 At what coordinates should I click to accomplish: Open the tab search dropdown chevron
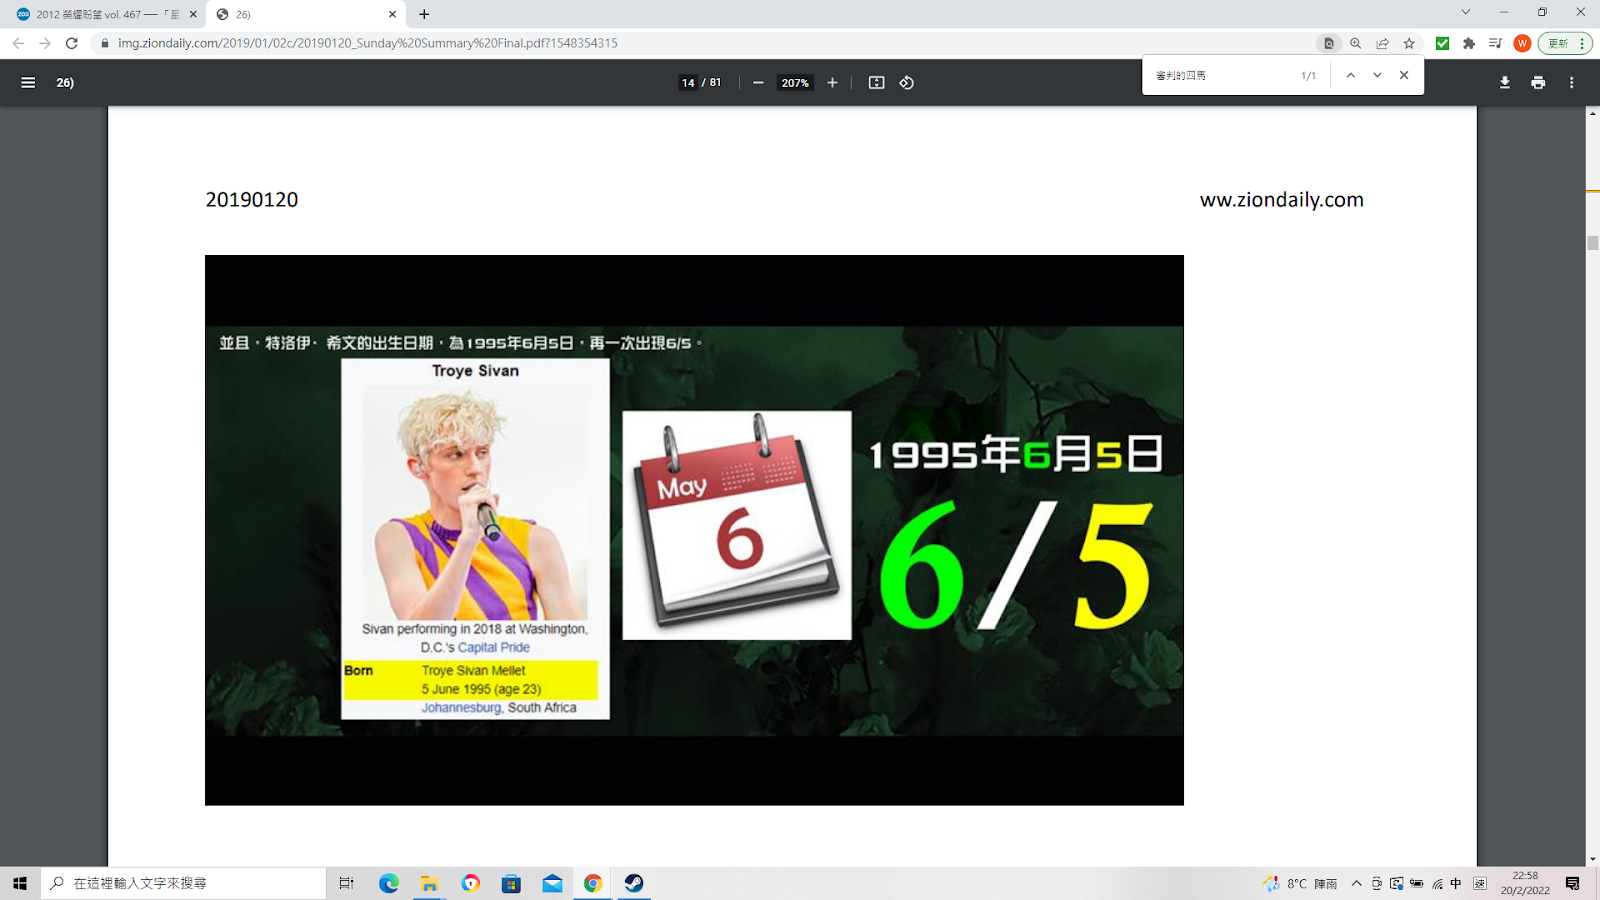pyautogui.click(x=1465, y=12)
